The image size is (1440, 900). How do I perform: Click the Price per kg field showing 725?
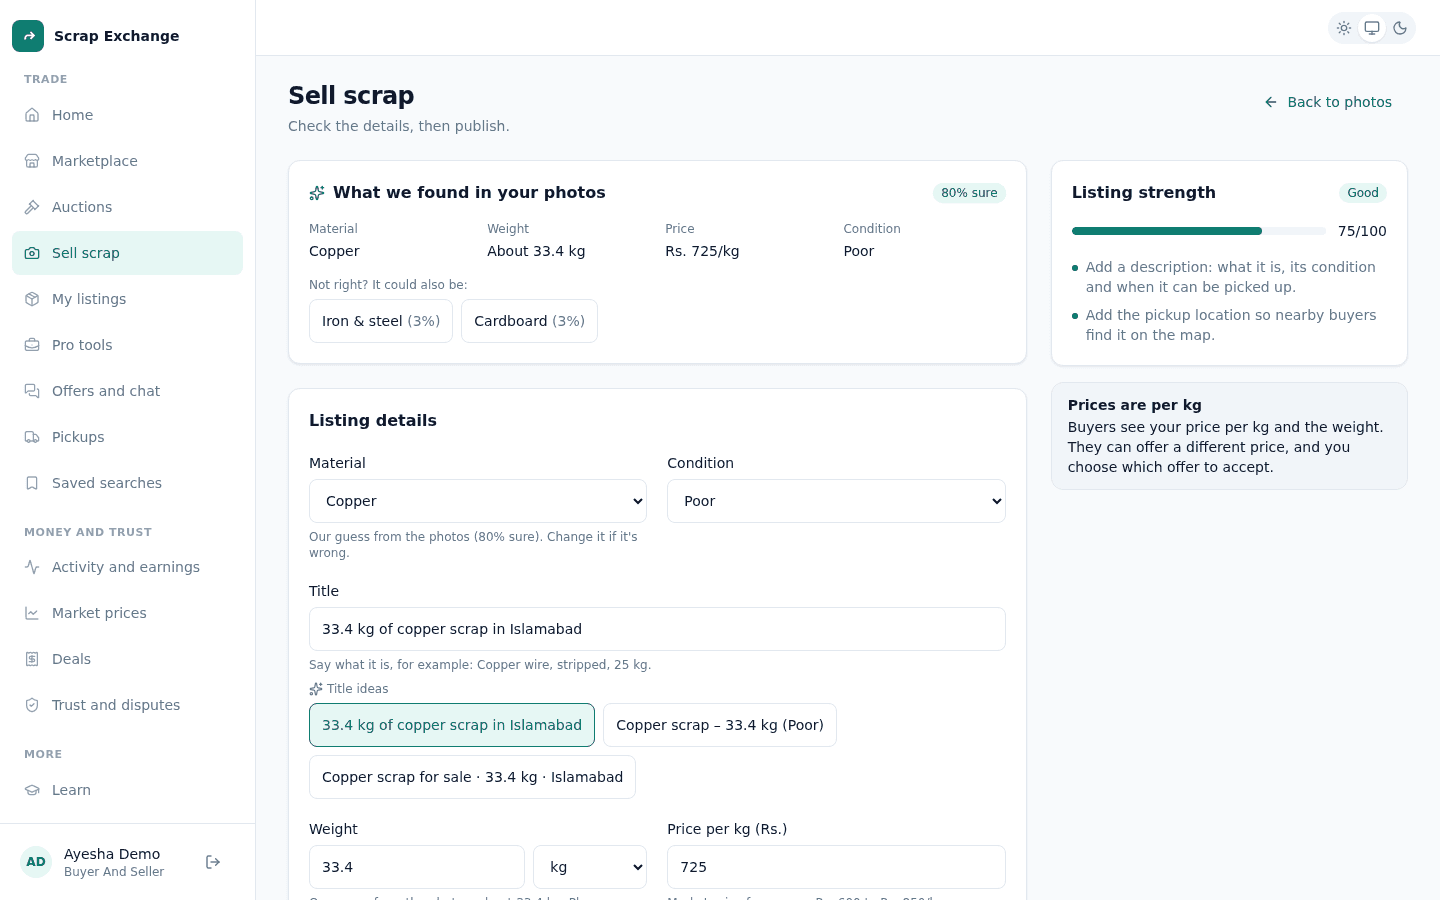pos(836,867)
